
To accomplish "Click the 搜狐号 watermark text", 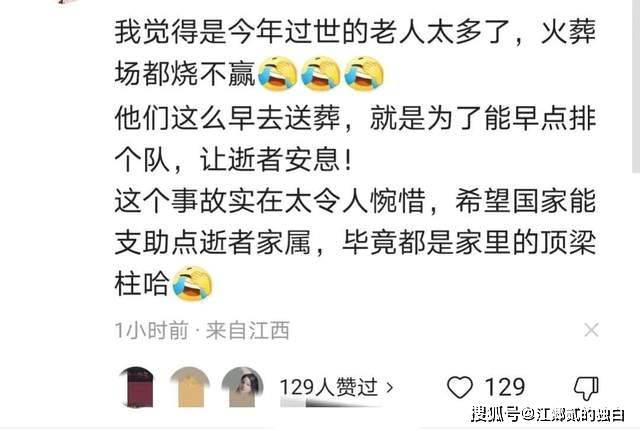I will 496,414.
